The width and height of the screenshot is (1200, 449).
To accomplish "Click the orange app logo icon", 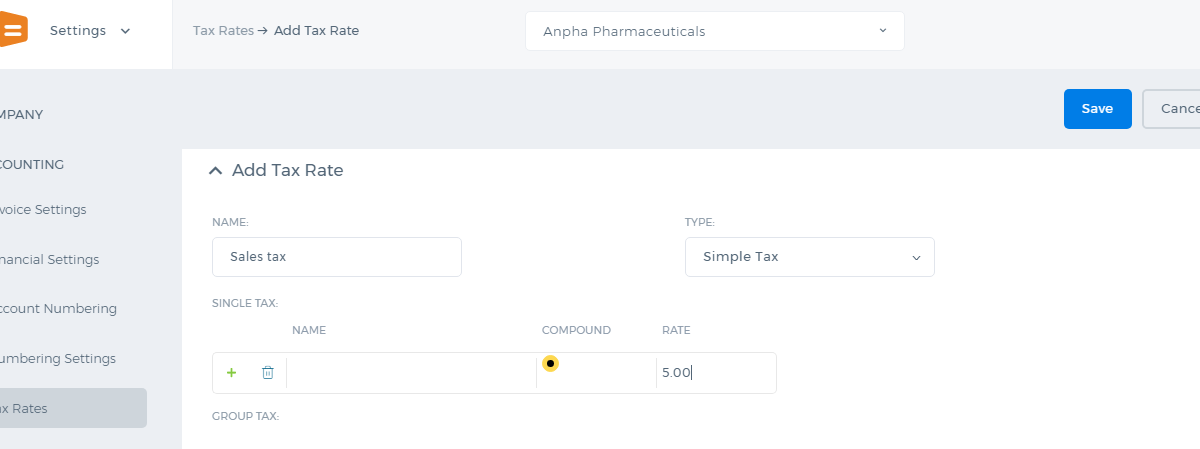I will 14,31.
